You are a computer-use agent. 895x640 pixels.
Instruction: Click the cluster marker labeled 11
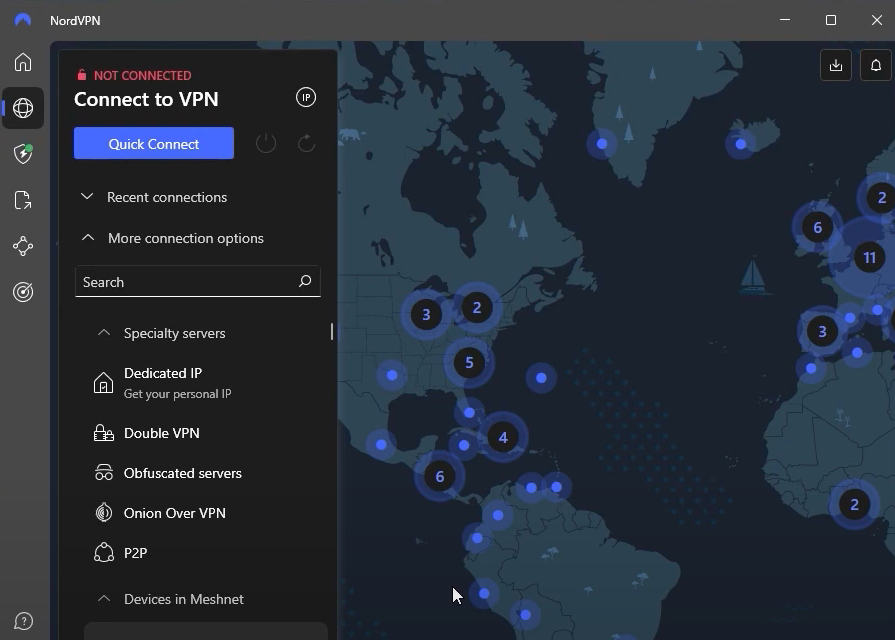point(869,257)
